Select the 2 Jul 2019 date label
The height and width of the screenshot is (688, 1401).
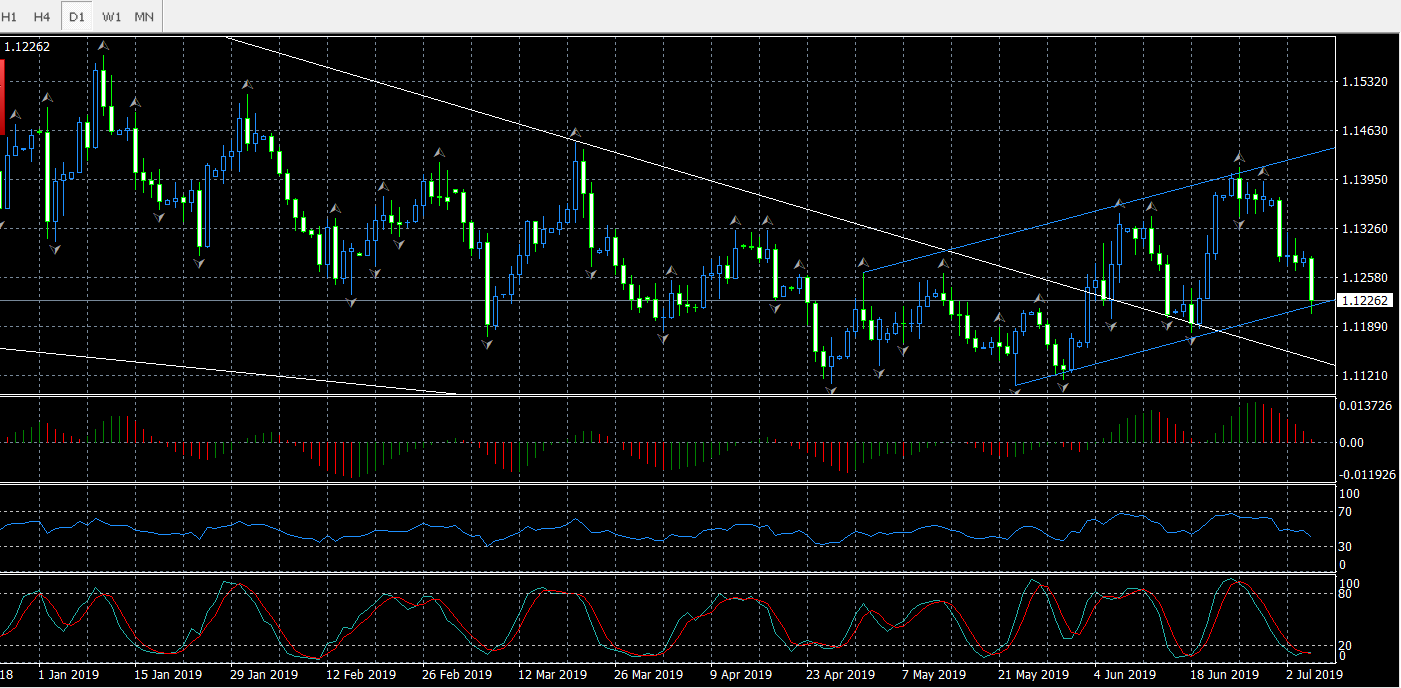pyautogui.click(x=1314, y=675)
